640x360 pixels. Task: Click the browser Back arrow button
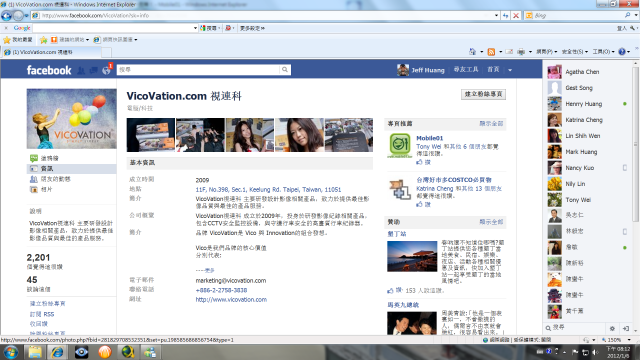pyautogui.click(x=6, y=16)
